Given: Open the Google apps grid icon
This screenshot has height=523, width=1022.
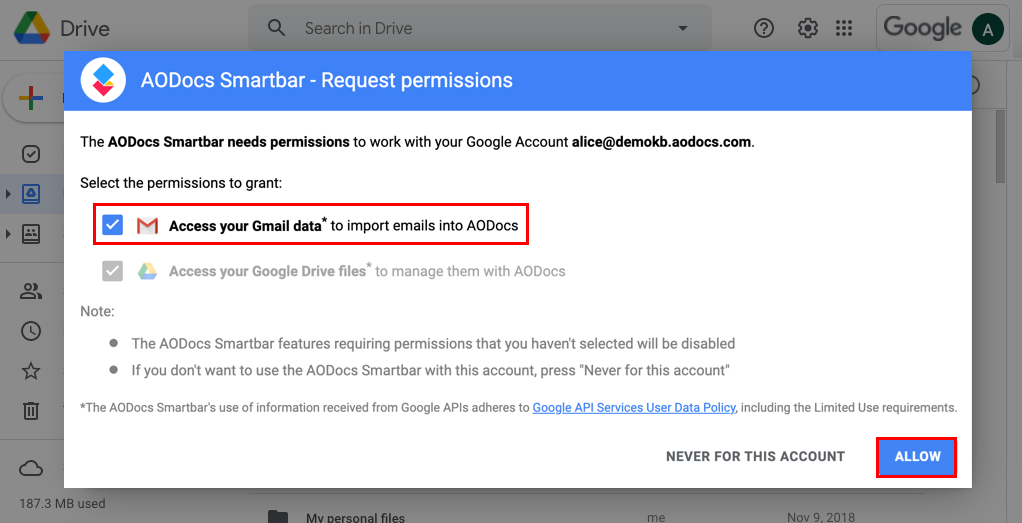Looking at the screenshot, I should coord(844,28).
